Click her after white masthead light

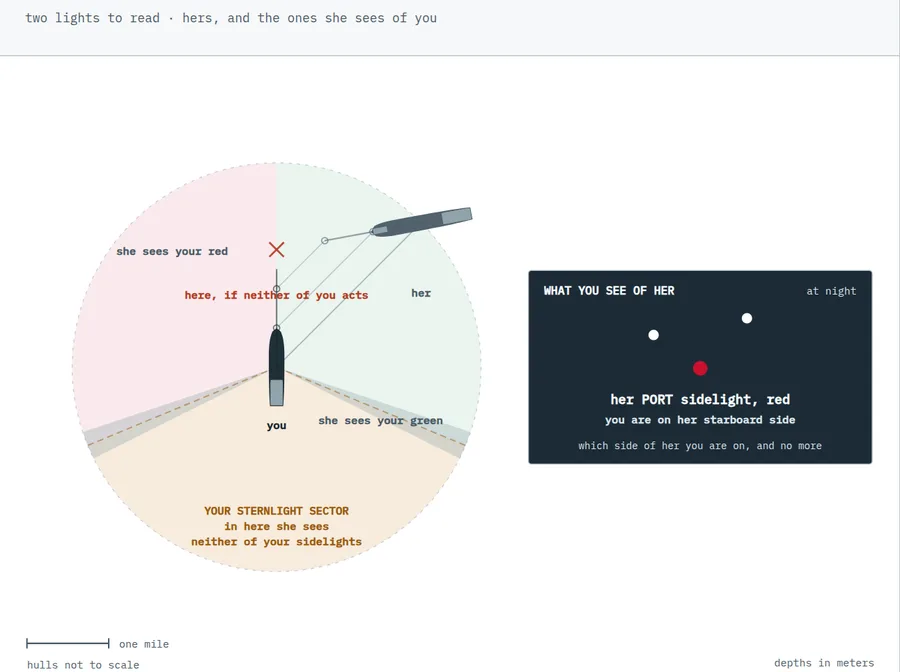point(747,318)
